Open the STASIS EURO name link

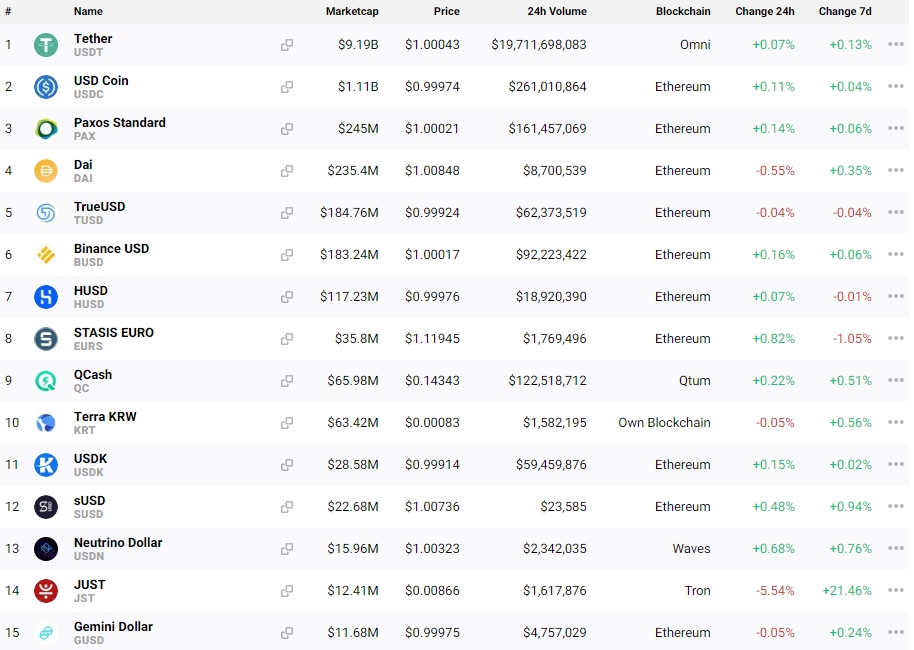click(x=114, y=332)
